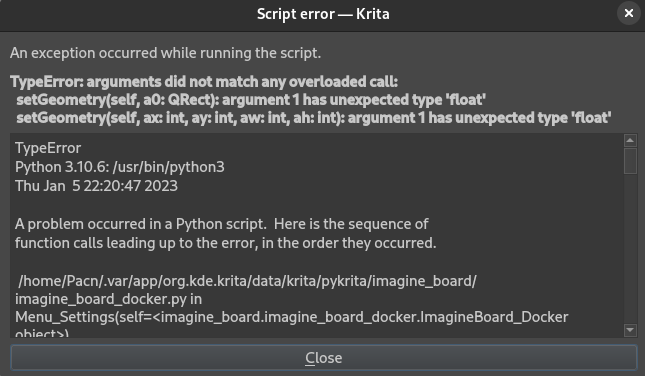
Task: Click the 'Thu Jan 5 22:20:47 2023' timestamp
Action: 96,186
